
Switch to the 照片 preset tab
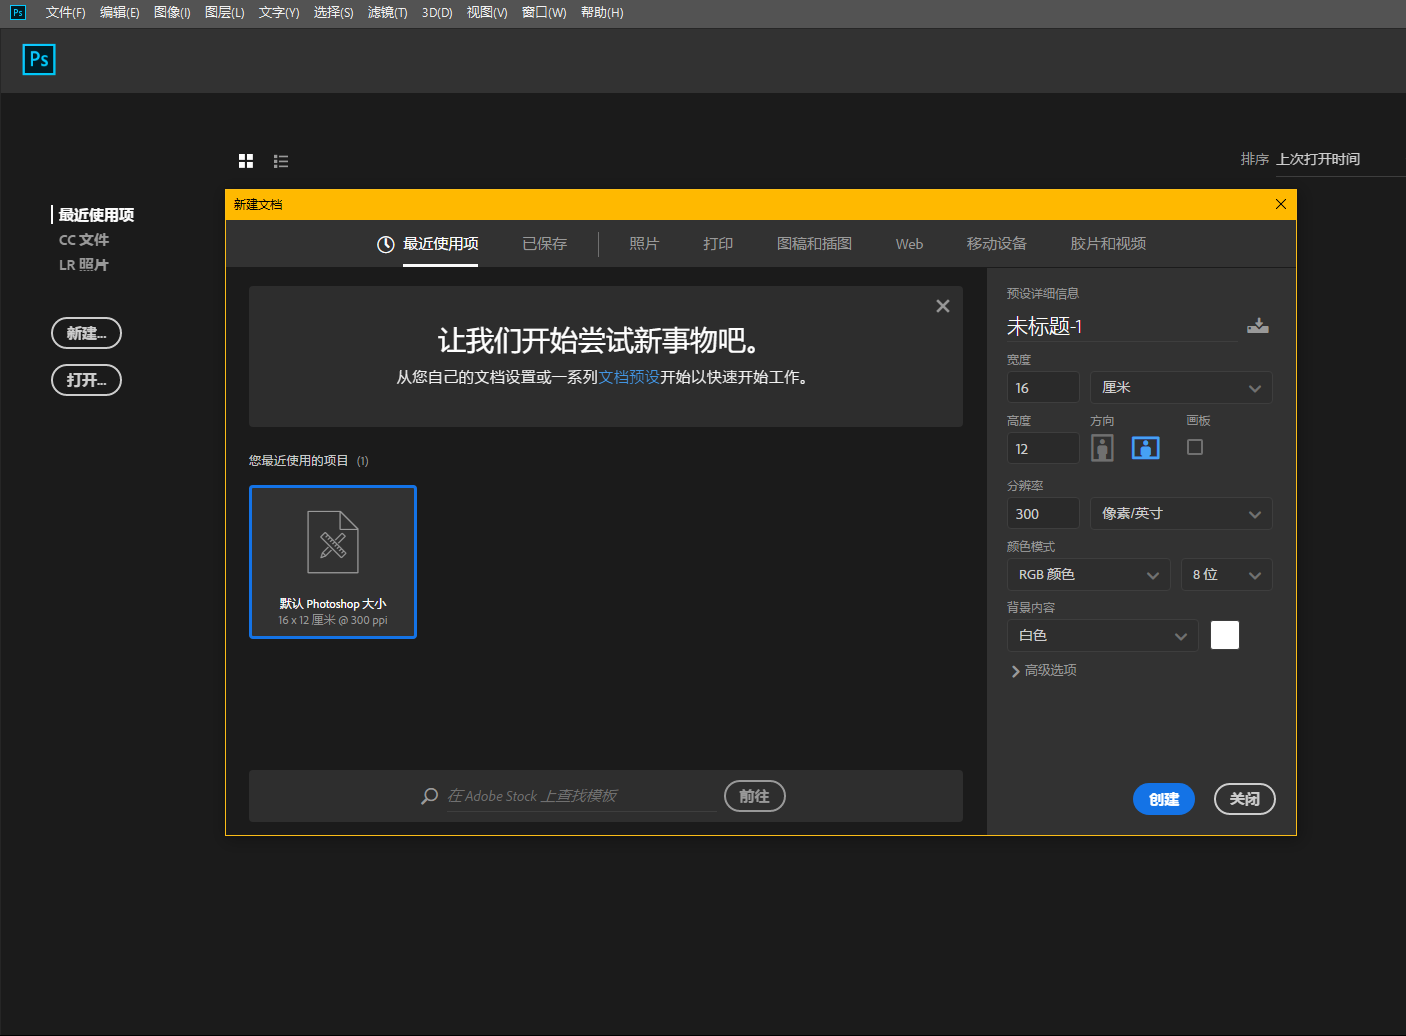click(x=644, y=244)
